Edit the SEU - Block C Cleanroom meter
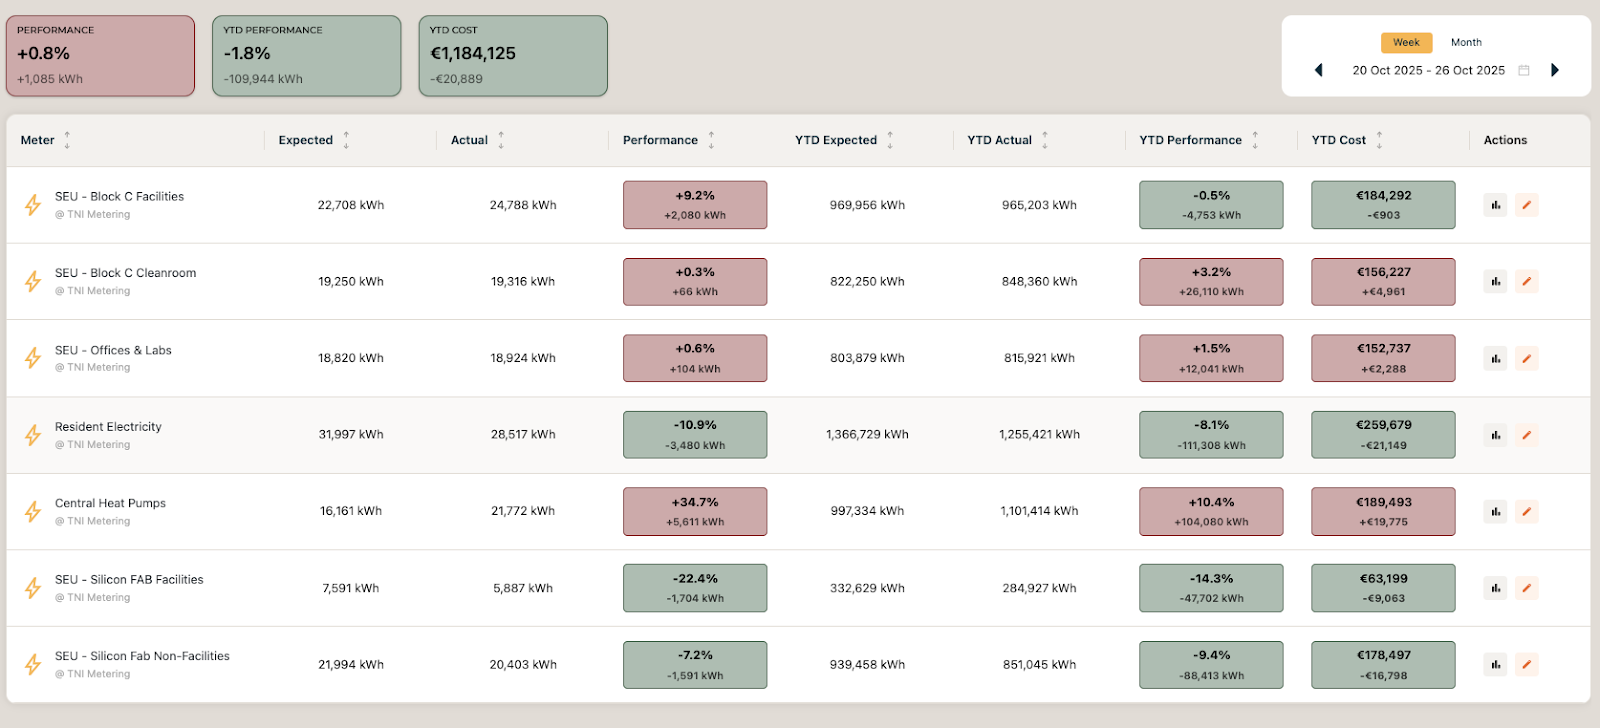Screen dimensions: 1600x728 click(1526, 282)
